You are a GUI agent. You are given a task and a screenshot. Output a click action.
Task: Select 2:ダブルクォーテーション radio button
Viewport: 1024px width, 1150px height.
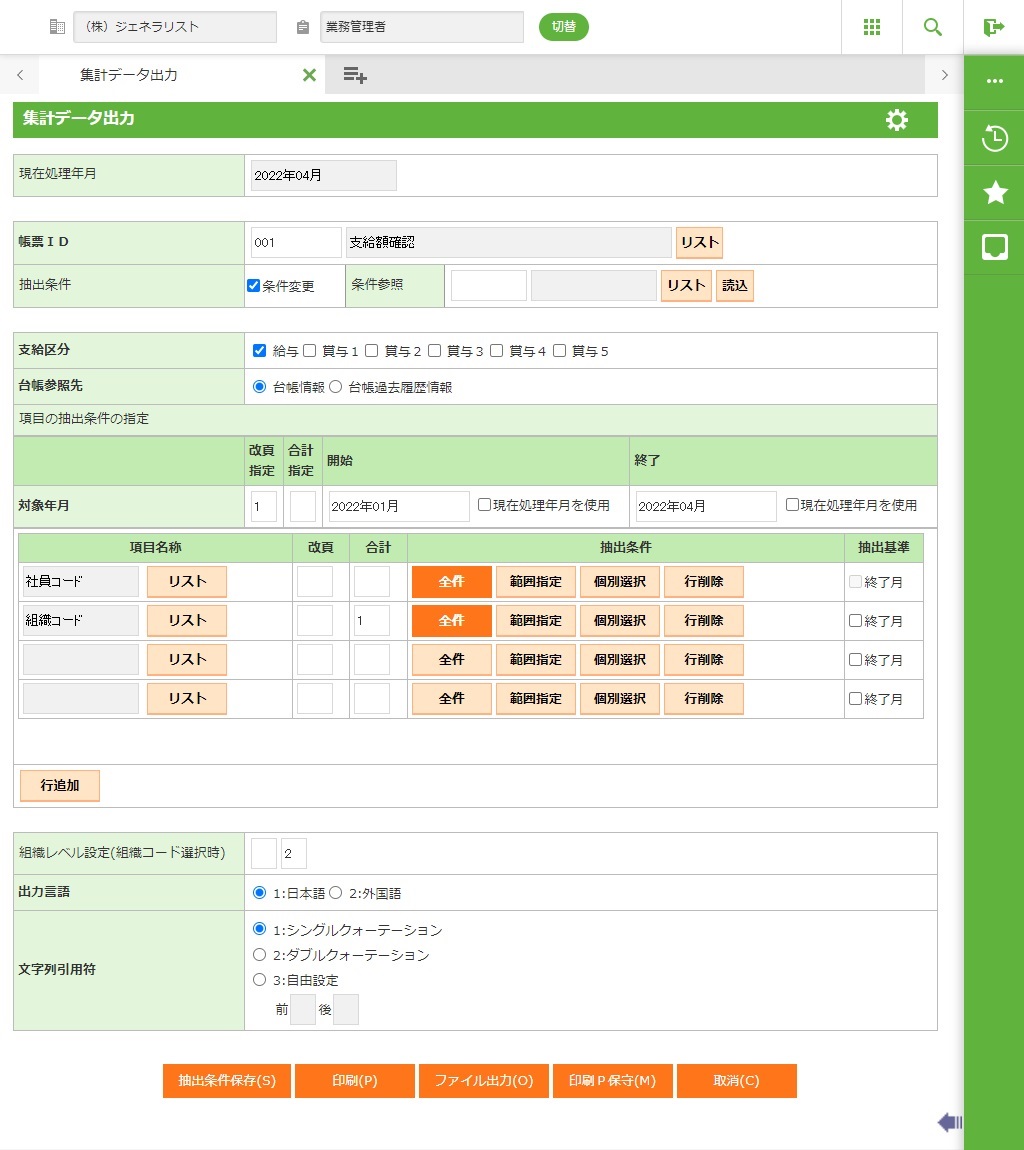click(260, 955)
